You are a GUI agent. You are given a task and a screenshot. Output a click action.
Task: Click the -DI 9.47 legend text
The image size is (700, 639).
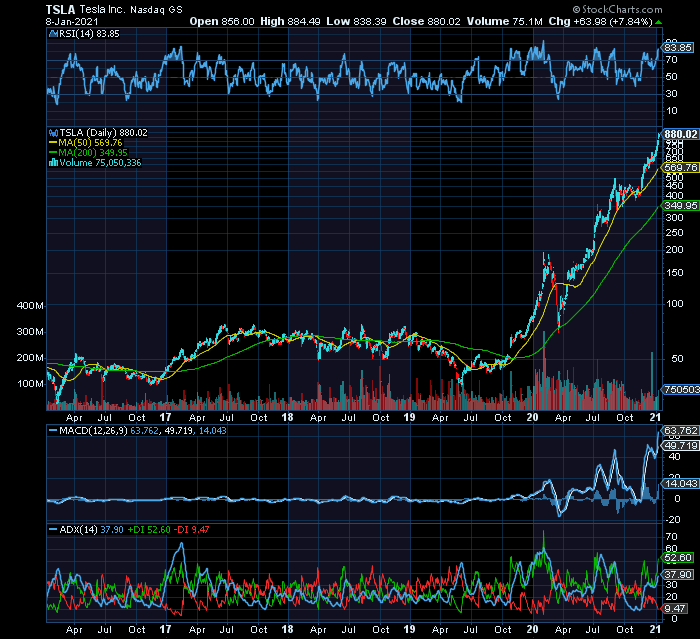tap(192, 530)
